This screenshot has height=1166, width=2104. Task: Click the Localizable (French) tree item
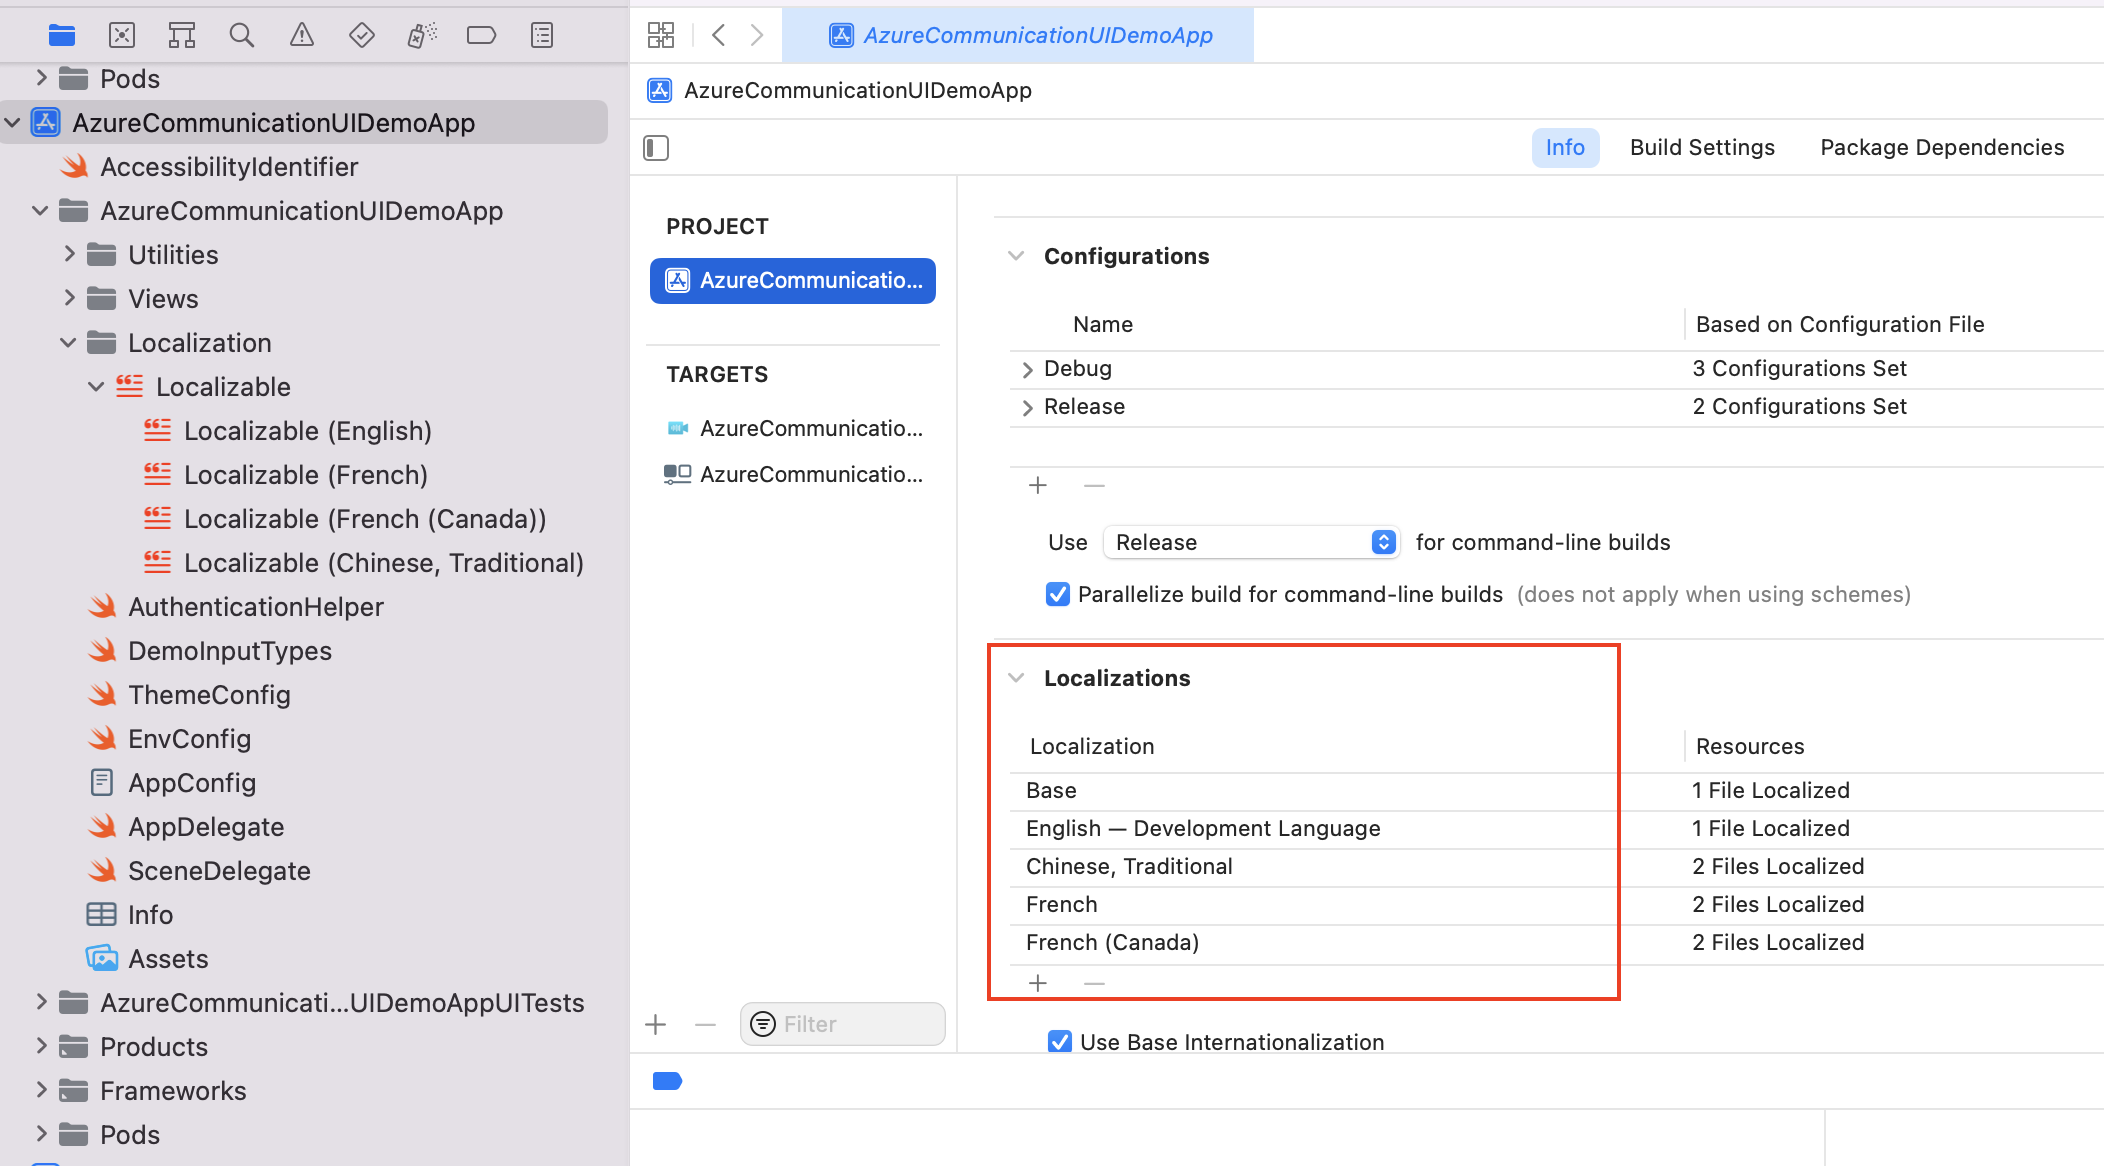(x=306, y=474)
